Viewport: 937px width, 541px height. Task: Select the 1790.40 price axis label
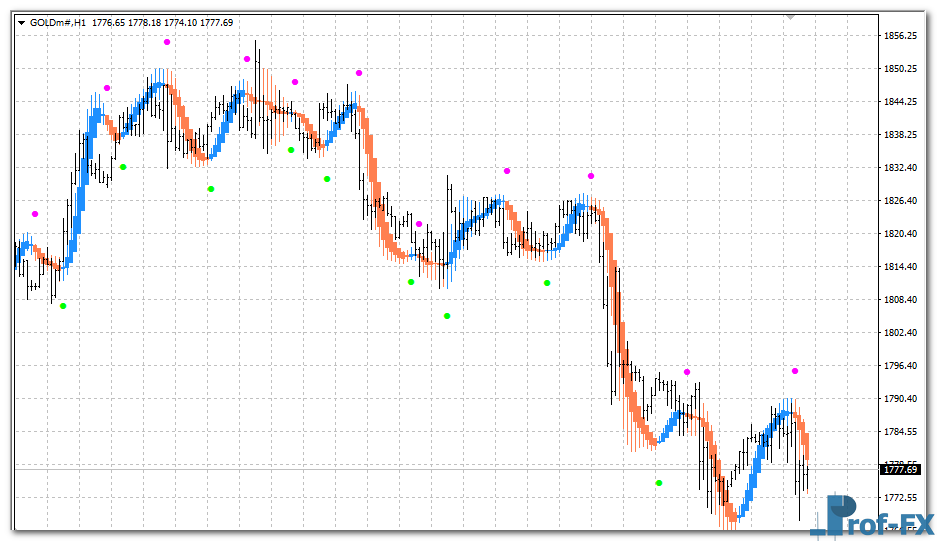click(x=901, y=399)
